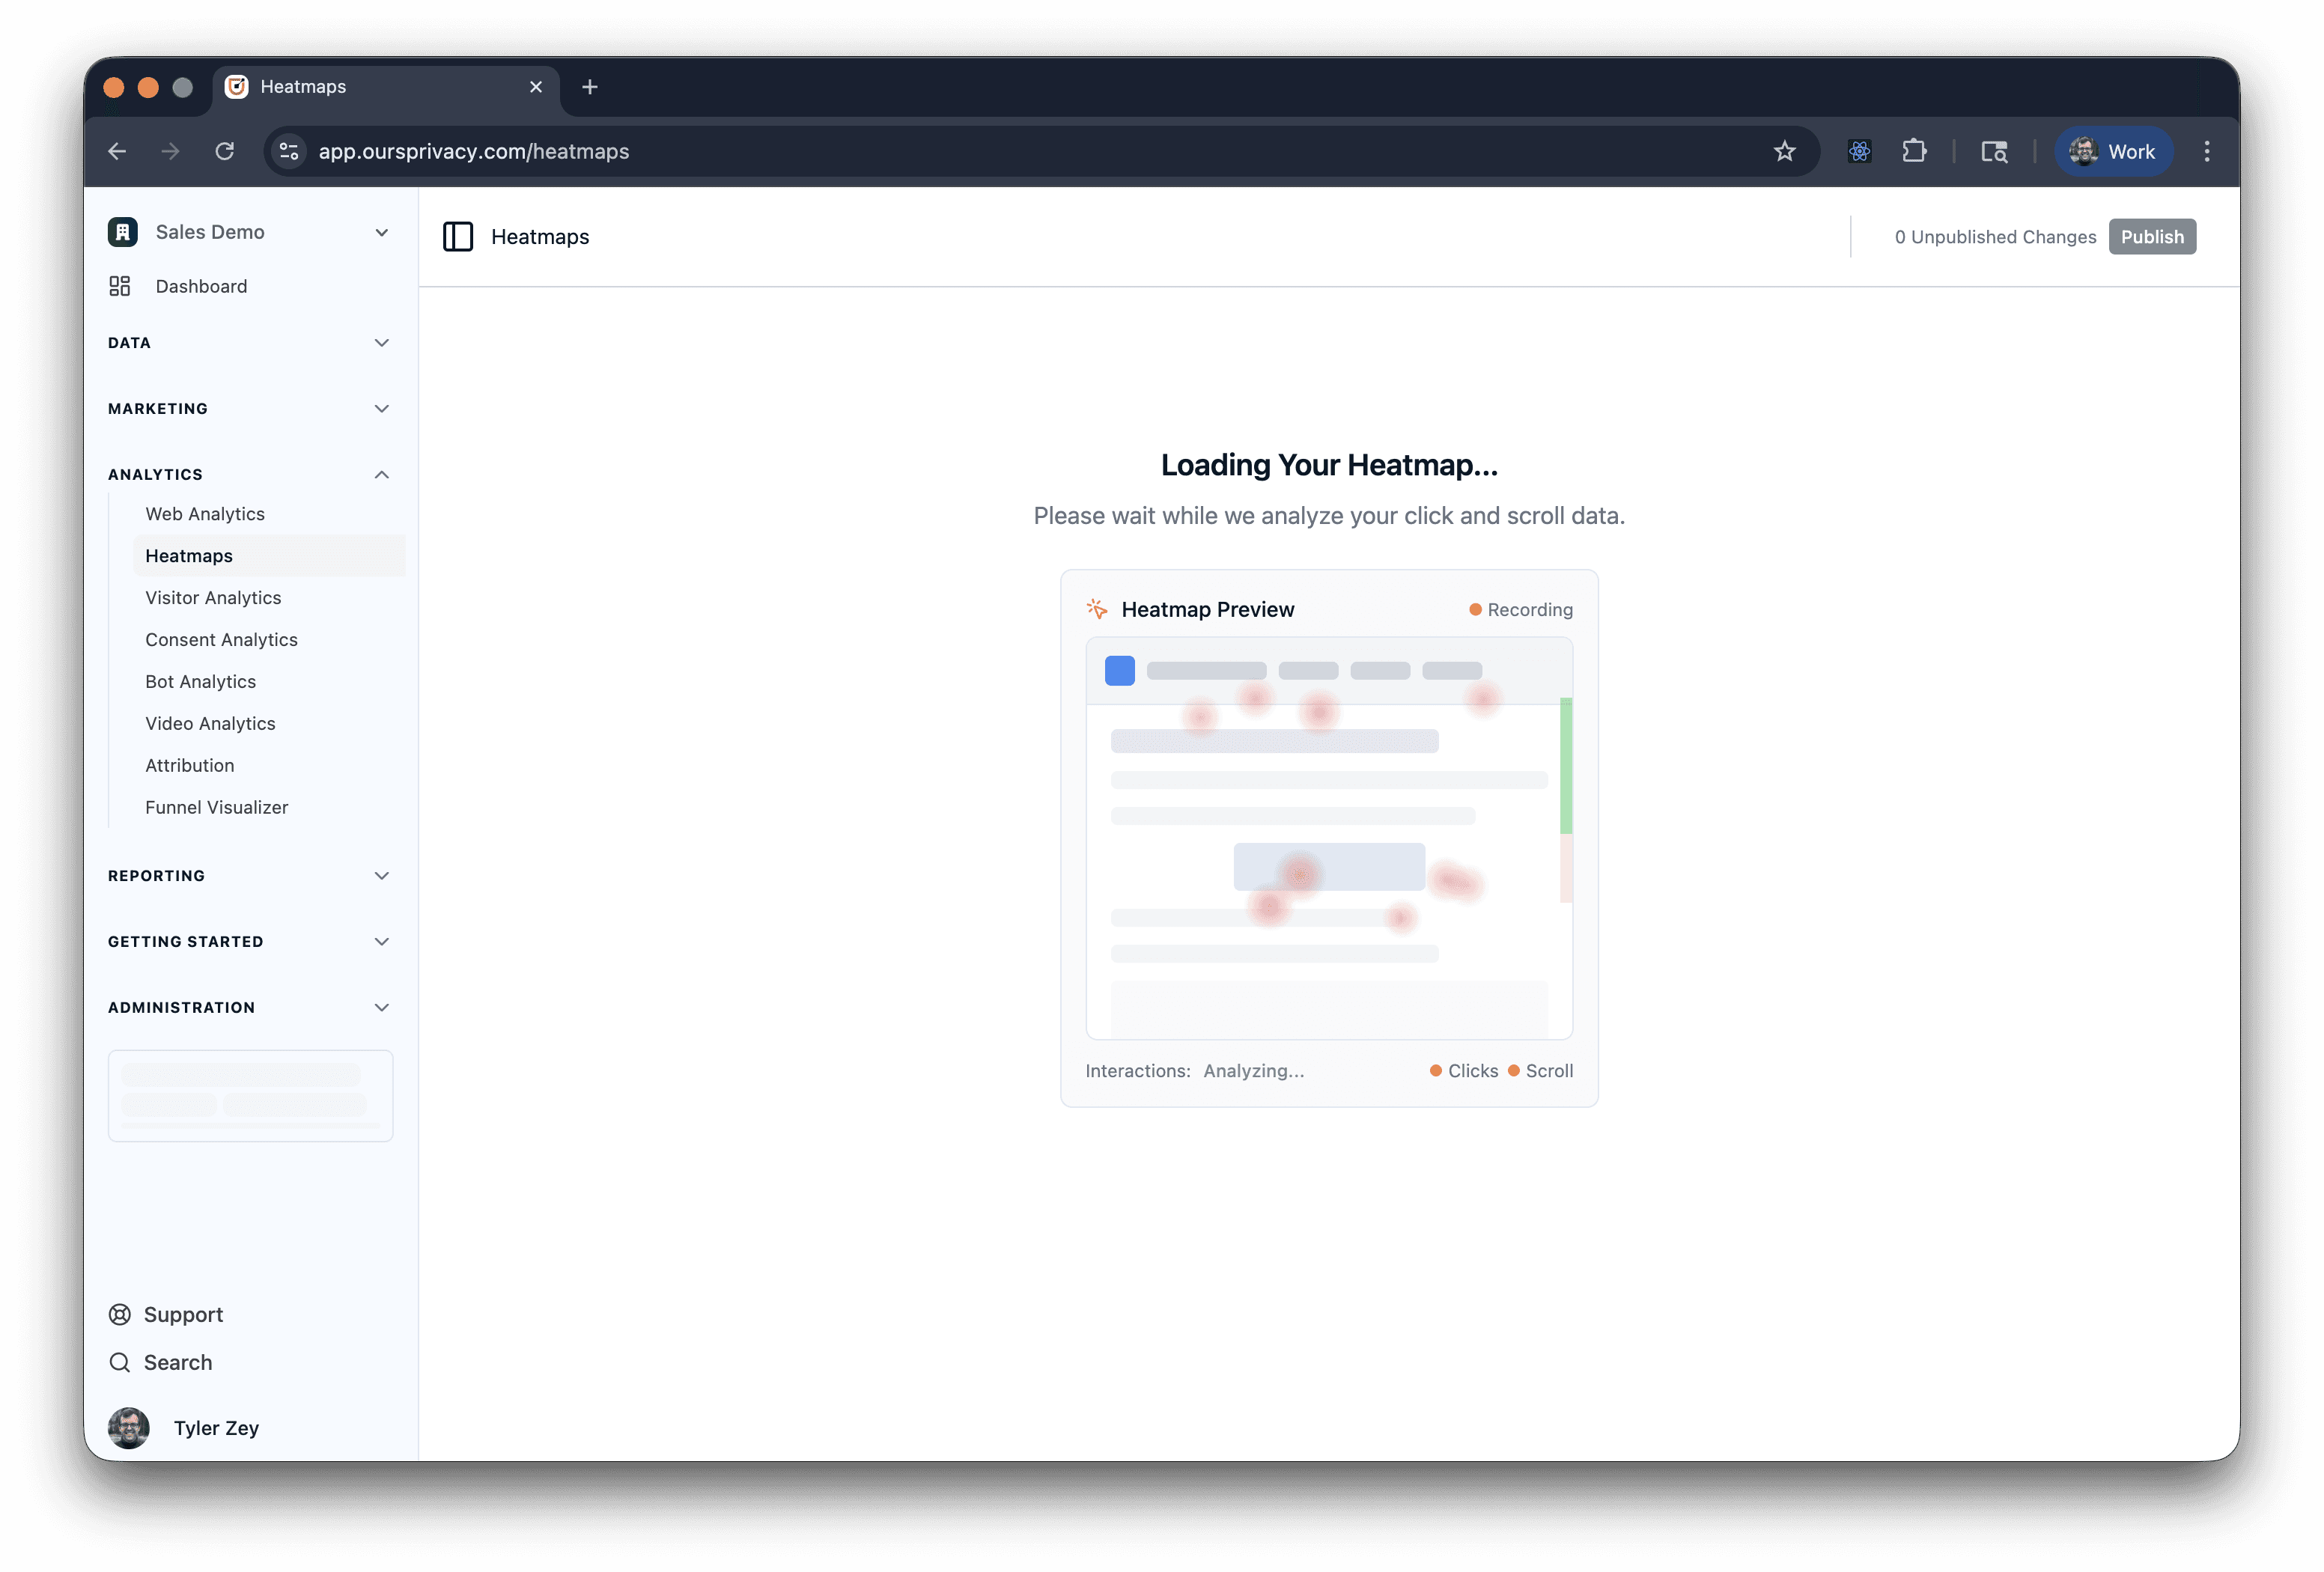Click the React DevTools extension icon
Screen dimensions: 2324x1572
click(1859, 151)
